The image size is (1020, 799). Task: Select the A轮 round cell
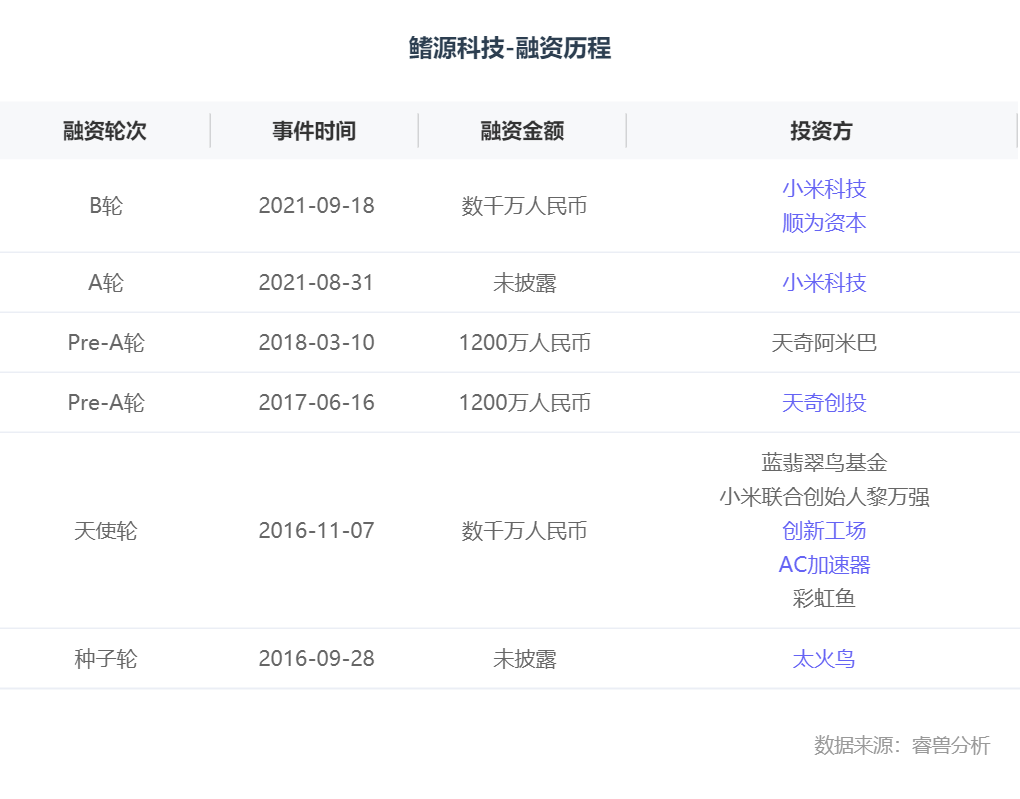tap(105, 282)
